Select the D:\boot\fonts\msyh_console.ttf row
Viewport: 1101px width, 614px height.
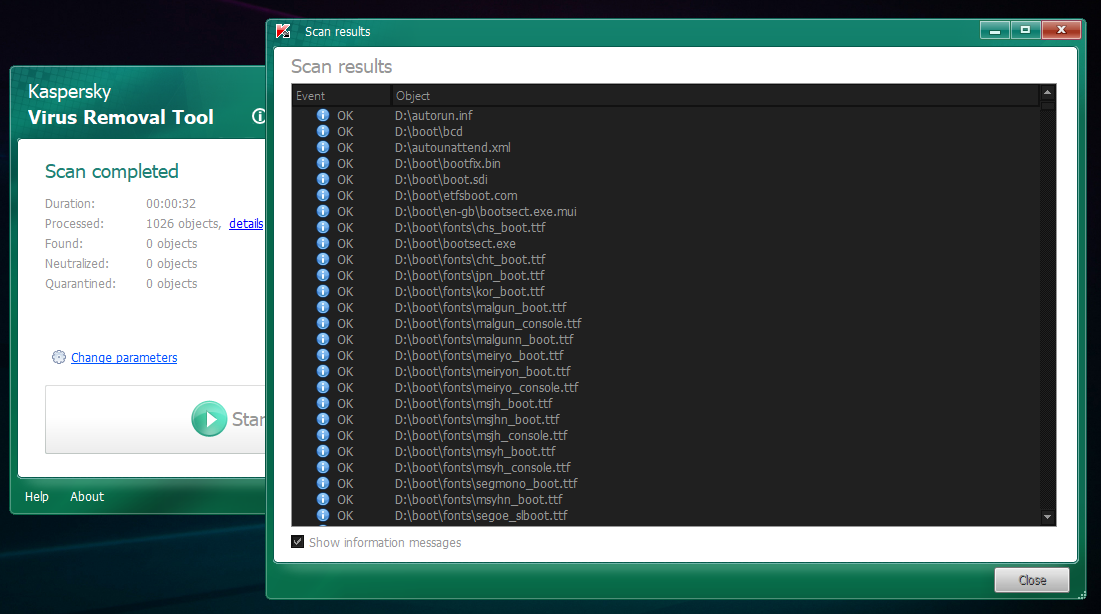pyautogui.click(x=666, y=468)
